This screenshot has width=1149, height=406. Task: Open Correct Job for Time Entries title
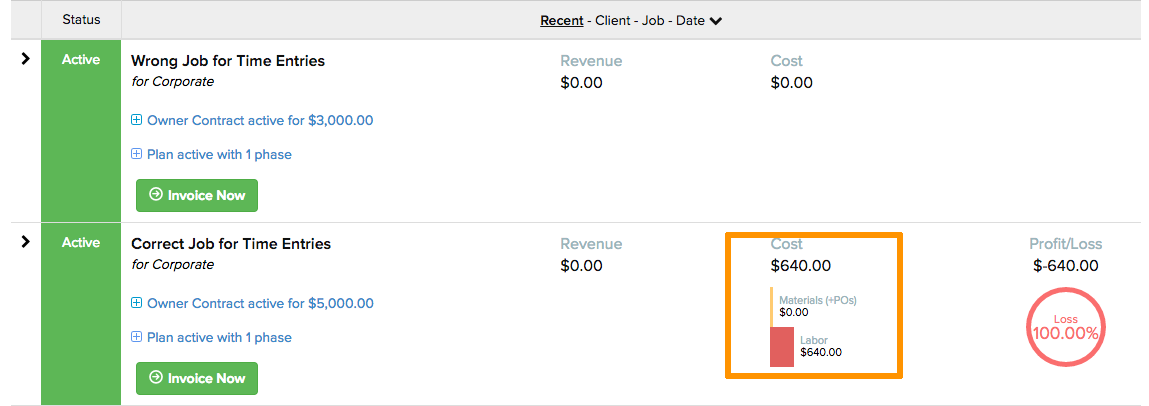pyautogui.click(x=231, y=243)
